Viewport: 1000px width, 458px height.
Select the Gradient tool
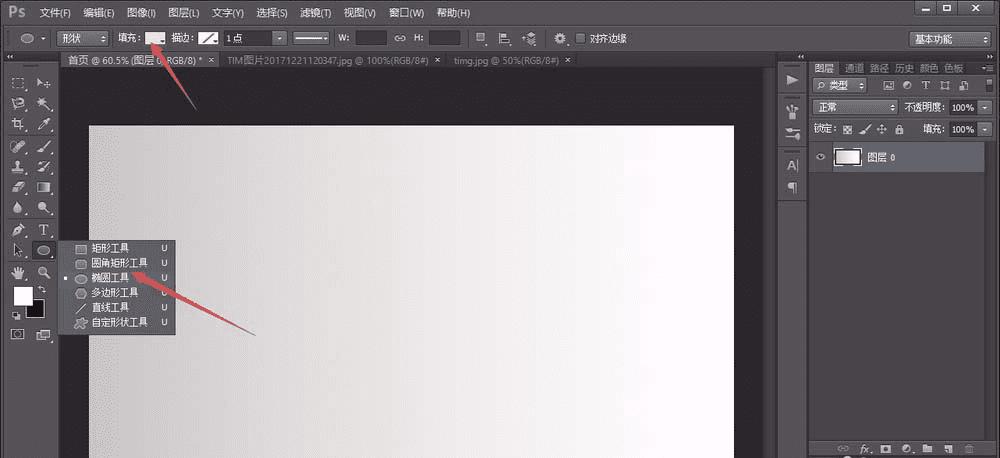pyautogui.click(x=43, y=187)
